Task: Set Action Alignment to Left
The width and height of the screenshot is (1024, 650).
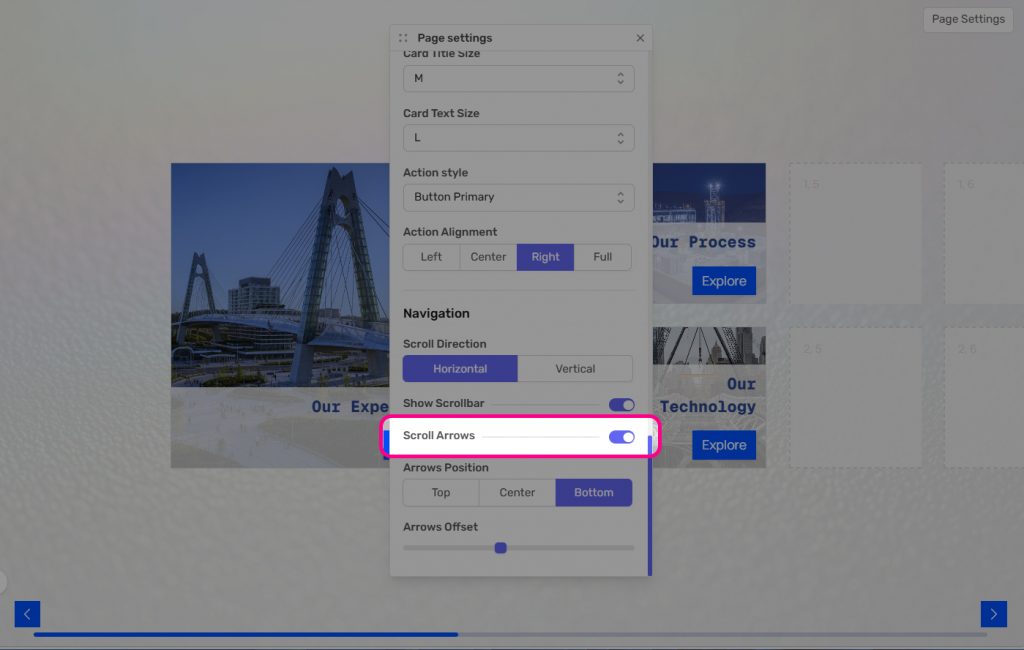Action: tap(431, 257)
